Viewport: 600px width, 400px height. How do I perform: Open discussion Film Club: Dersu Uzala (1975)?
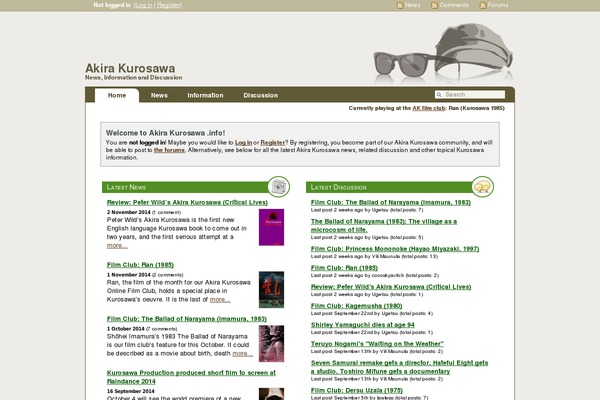(357, 390)
